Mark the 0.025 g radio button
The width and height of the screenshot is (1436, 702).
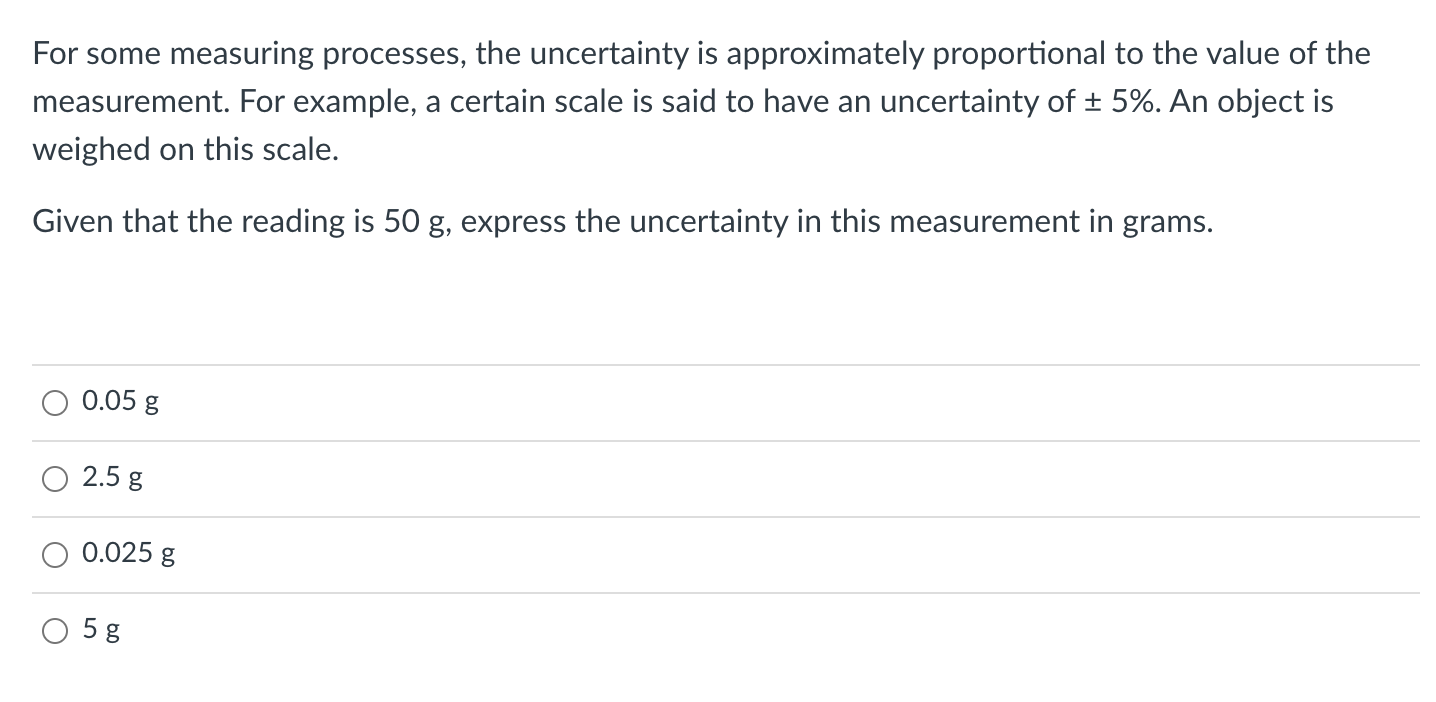[55, 555]
